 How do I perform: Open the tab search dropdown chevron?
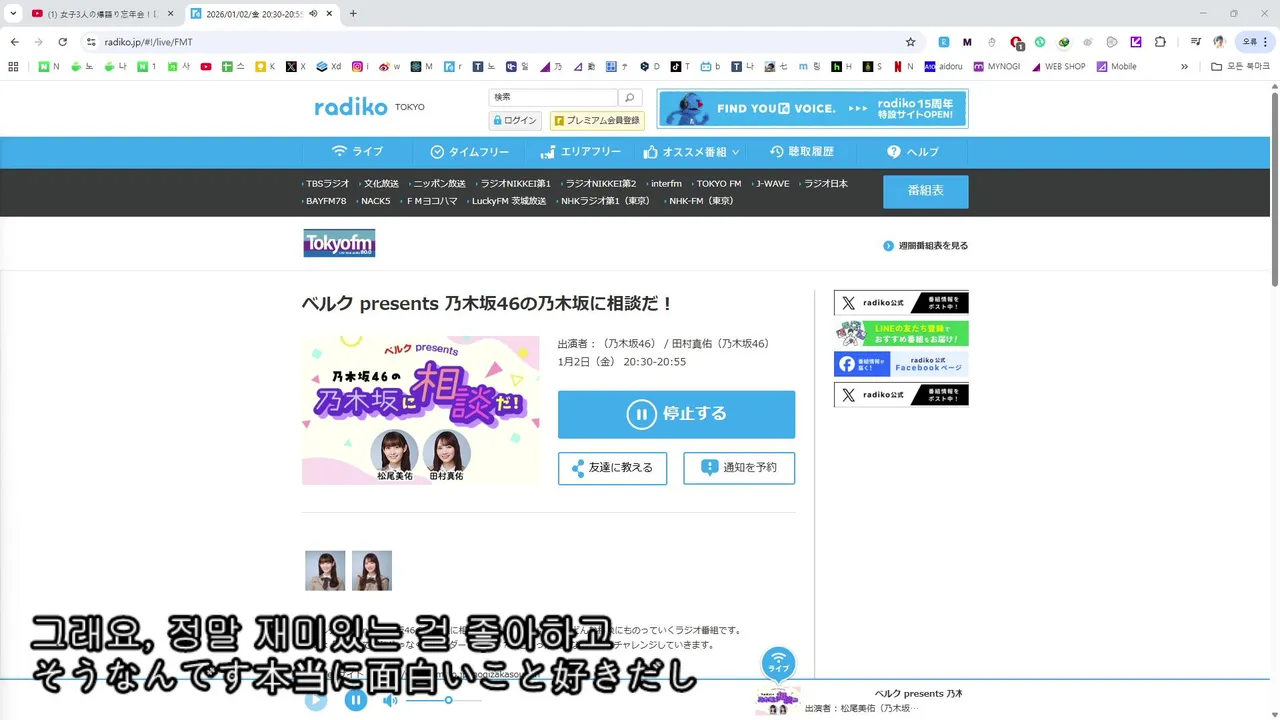tap(13, 13)
